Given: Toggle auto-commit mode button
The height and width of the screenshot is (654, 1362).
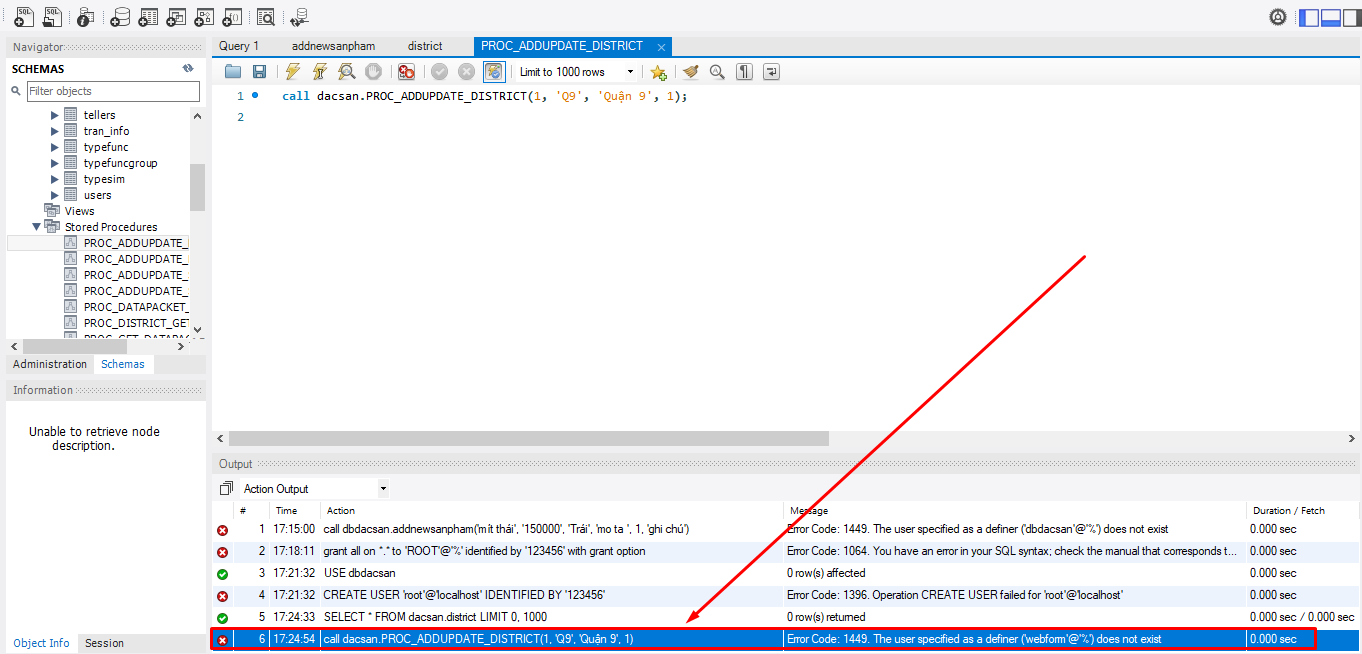Looking at the screenshot, I should pos(494,72).
